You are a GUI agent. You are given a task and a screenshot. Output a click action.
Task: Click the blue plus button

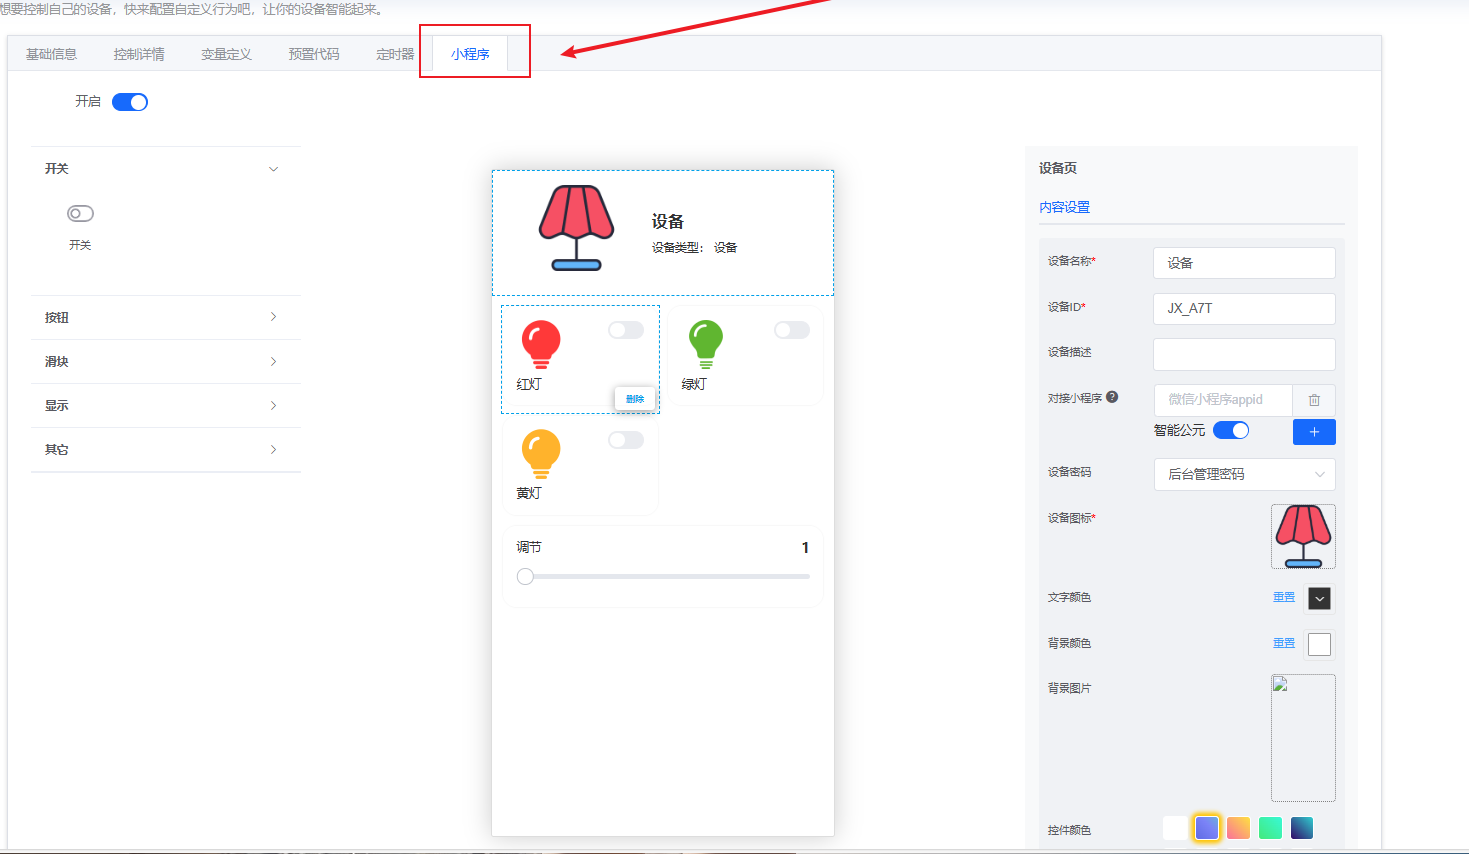coord(1314,432)
